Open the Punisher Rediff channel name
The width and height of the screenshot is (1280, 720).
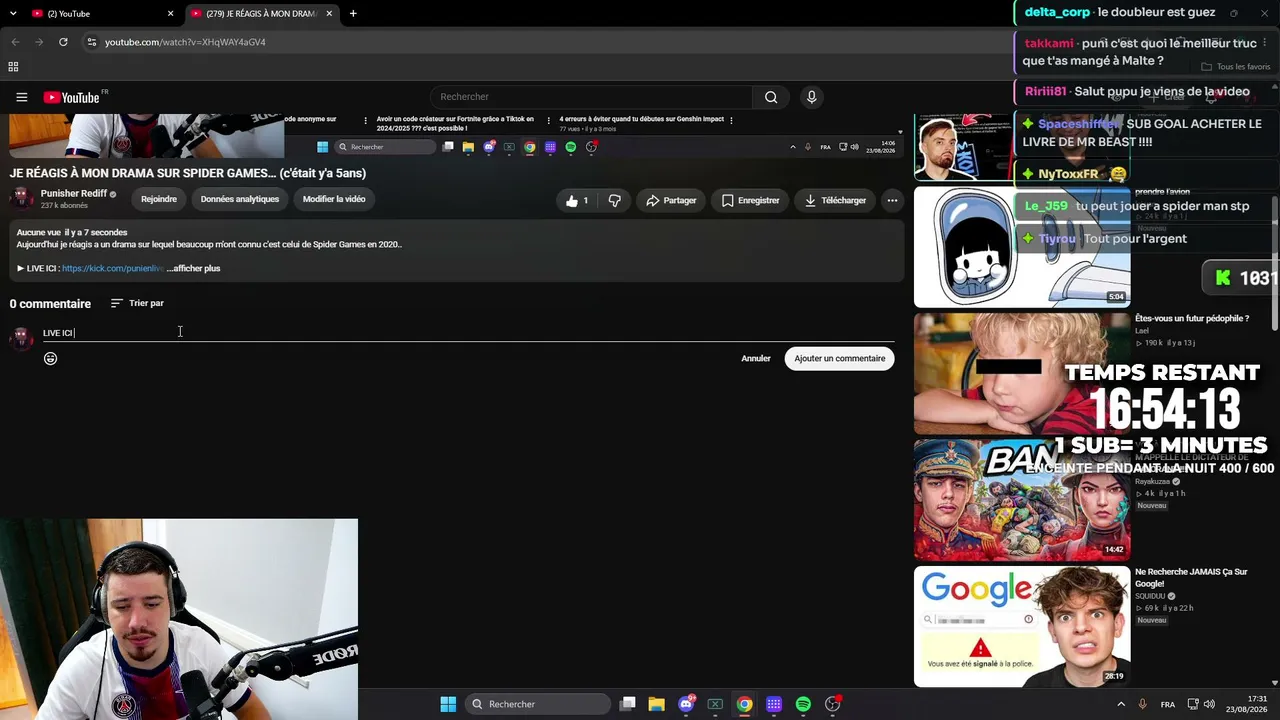point(74,193)
